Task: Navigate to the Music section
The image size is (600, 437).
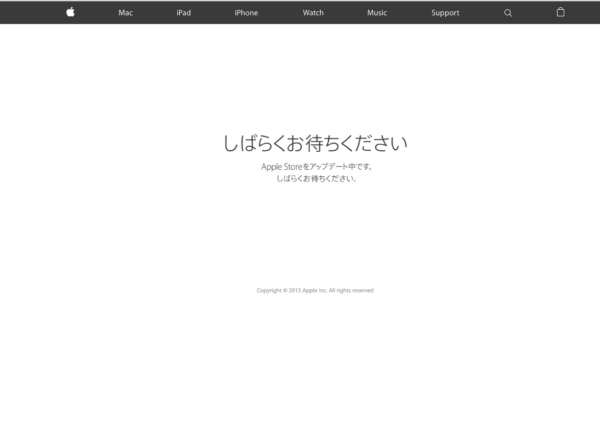Action: (377, 13)
